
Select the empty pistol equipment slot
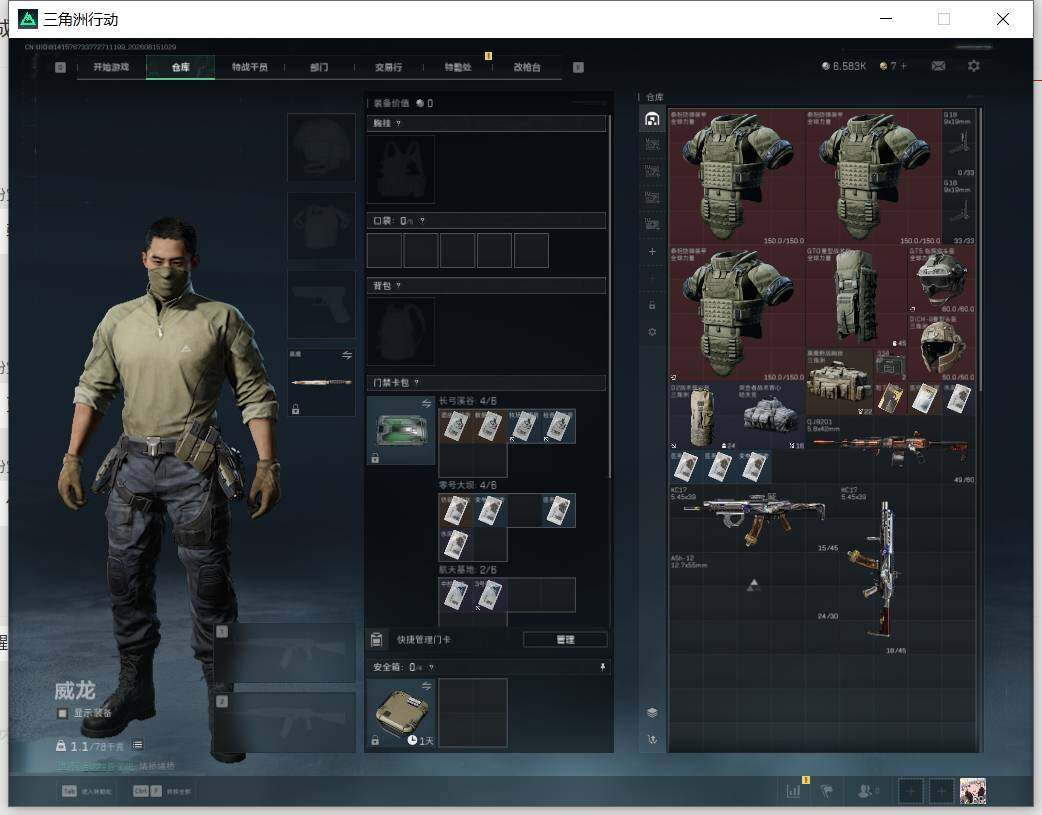click(x=321, y=304)
